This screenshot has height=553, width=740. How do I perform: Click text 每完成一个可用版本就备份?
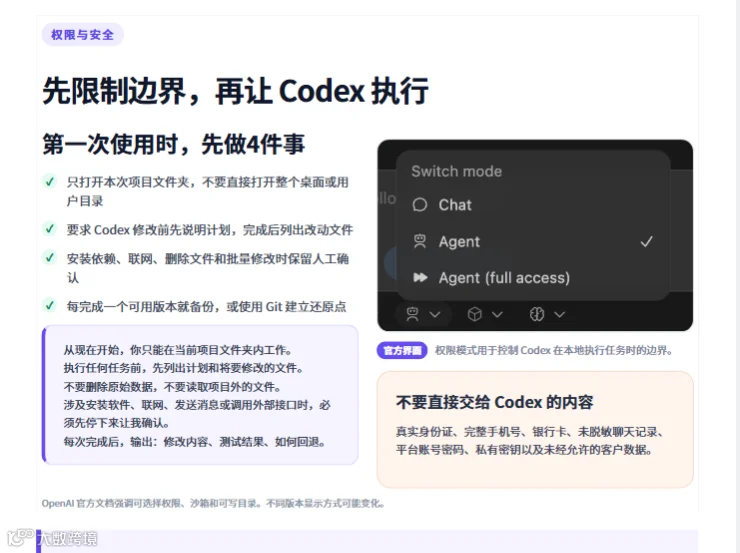click(x=206, y=307)
